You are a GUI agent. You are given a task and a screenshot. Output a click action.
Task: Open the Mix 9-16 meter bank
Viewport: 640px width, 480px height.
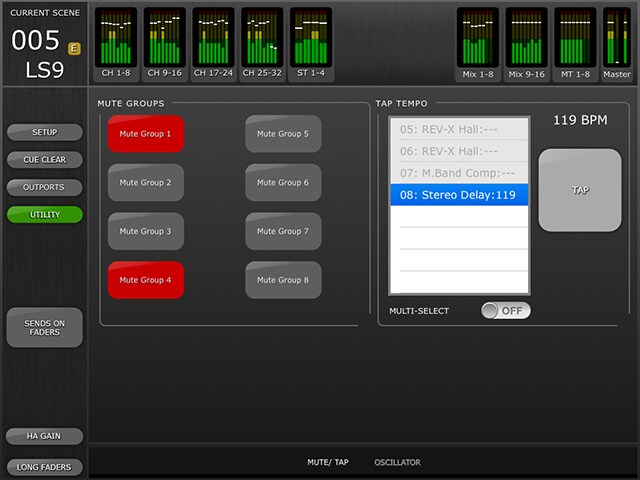pyautogui.click(x=527, y=43)
